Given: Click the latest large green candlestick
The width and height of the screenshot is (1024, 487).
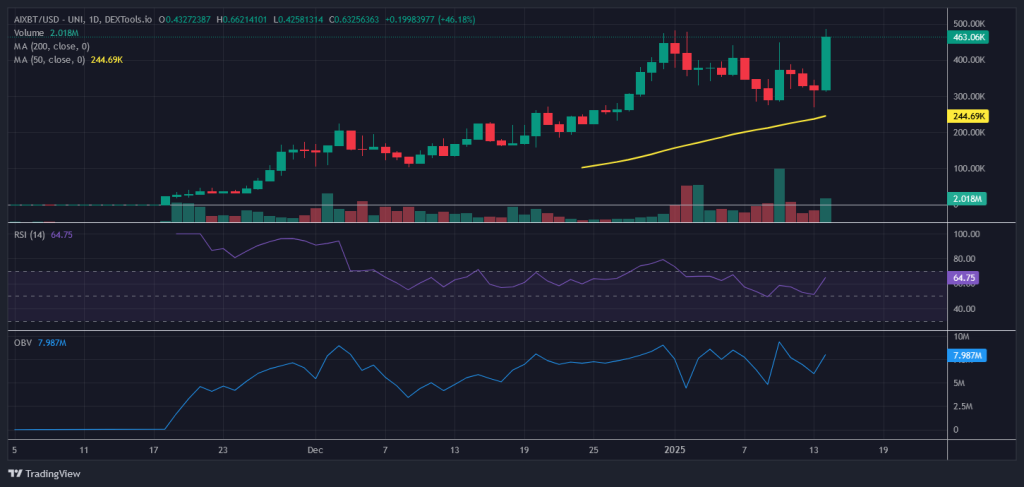Looking at the screenshot, I should click(825, 63).
